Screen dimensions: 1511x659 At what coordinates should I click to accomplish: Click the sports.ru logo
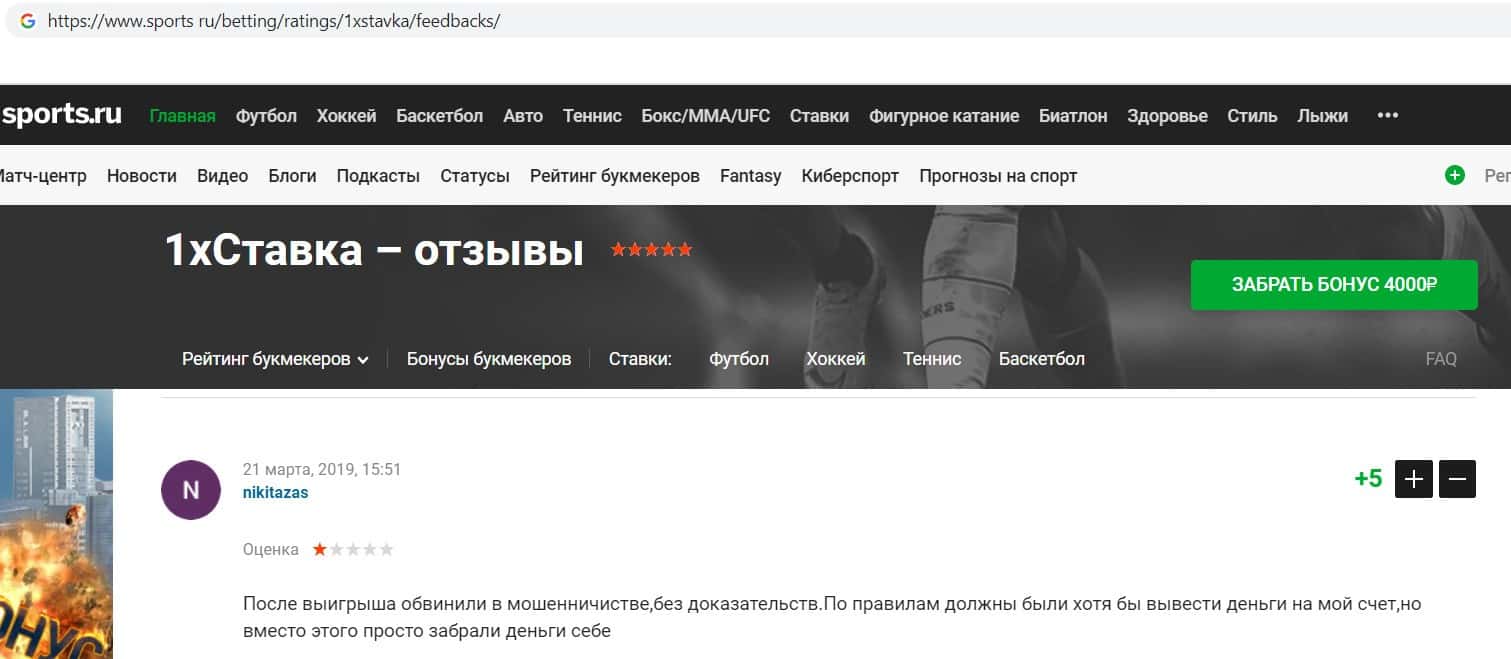point(61,115)
